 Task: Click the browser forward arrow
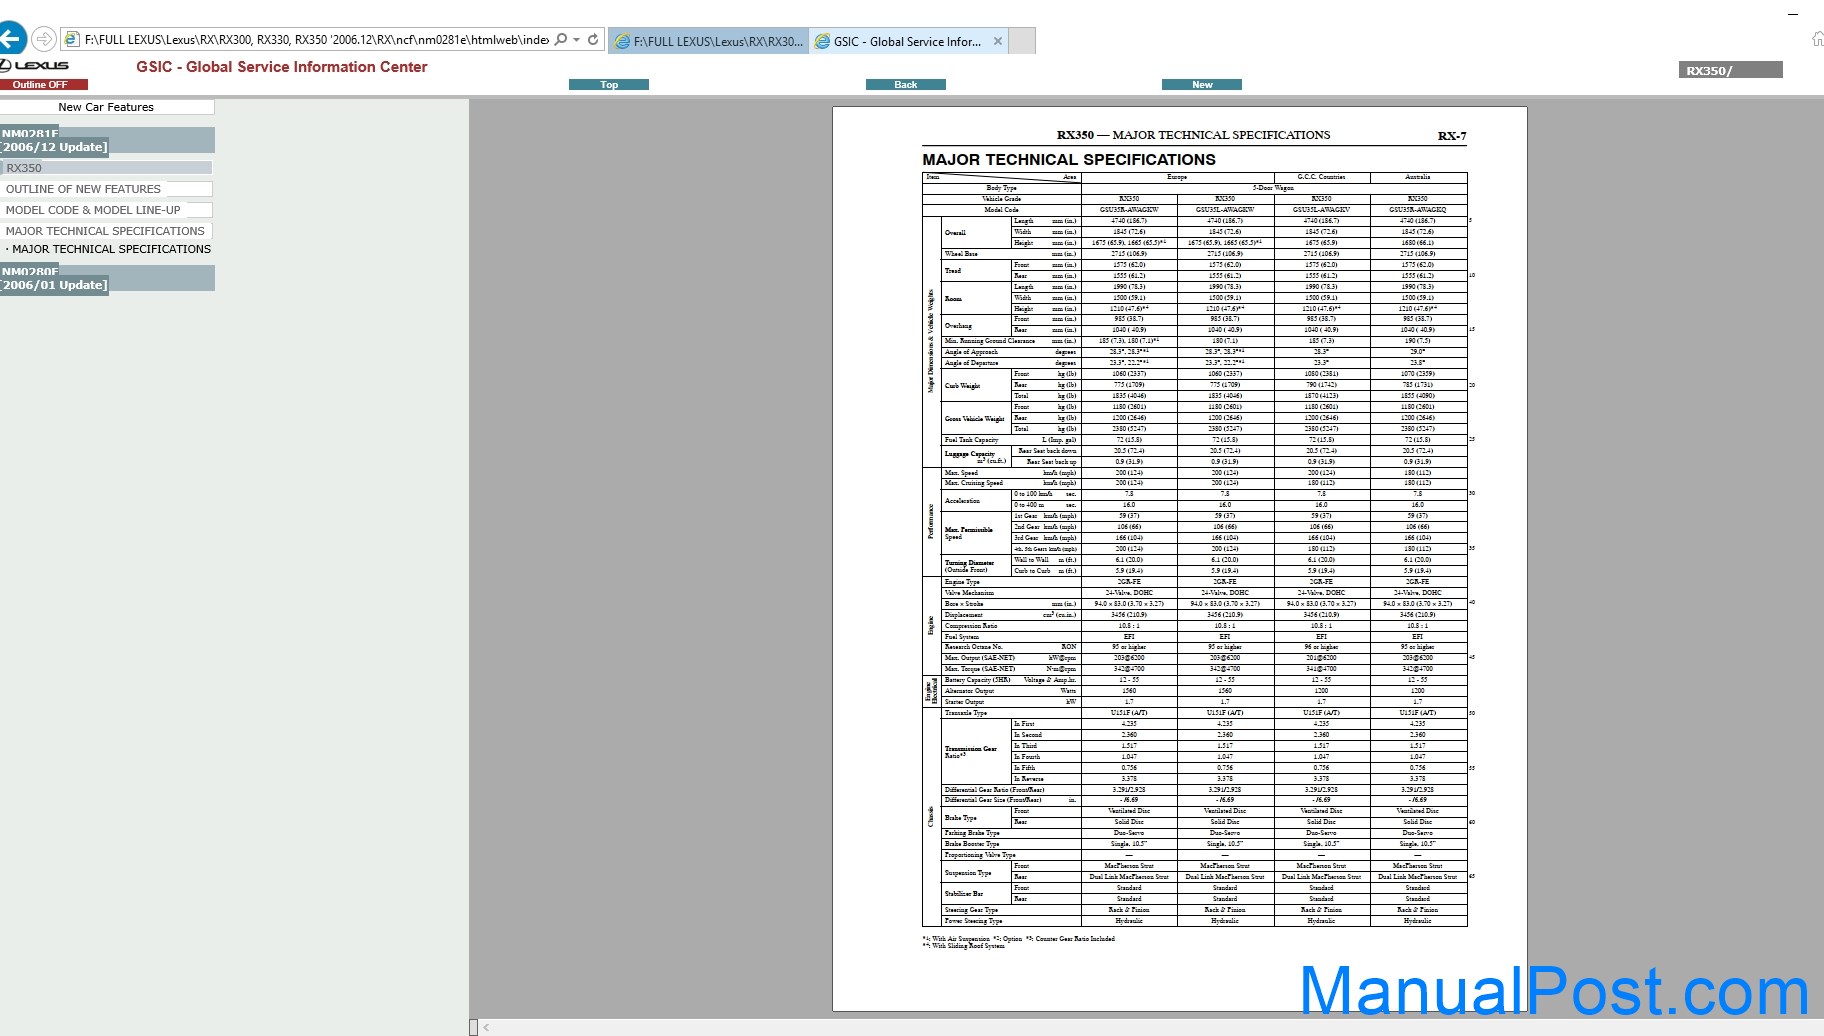click(x=43, y=40)
